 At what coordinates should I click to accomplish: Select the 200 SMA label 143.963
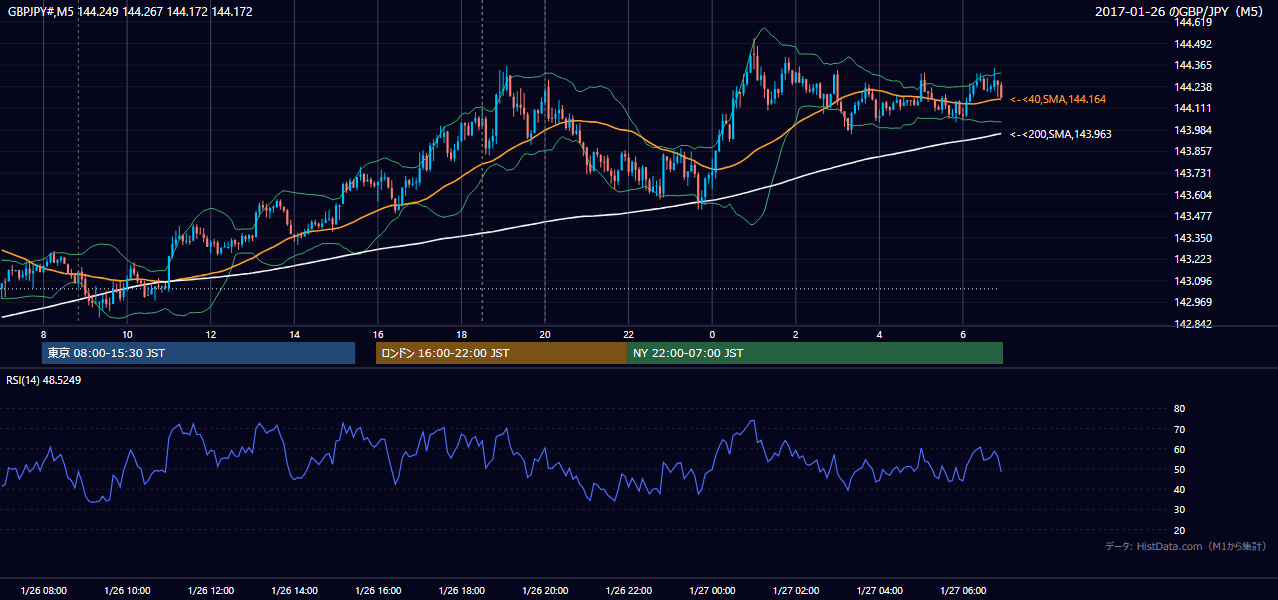1061,134
